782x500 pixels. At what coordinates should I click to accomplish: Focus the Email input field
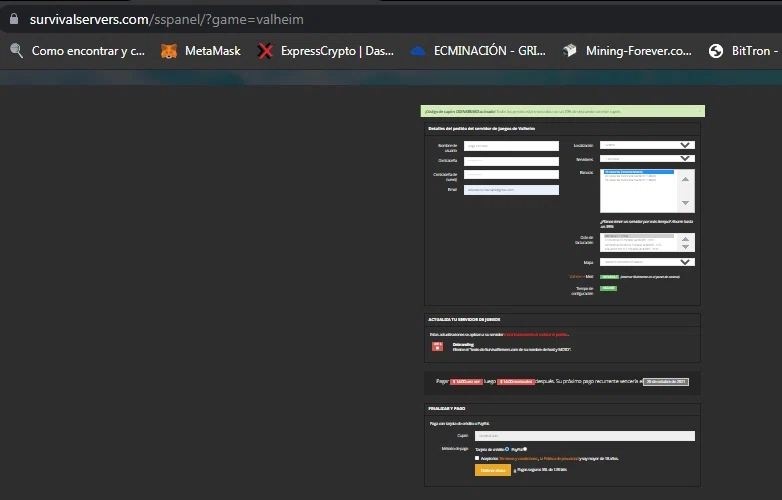511,190
